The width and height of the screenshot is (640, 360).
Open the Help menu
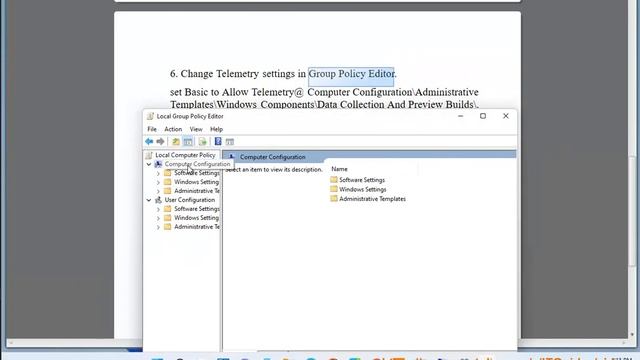click(x=216, y=129)
